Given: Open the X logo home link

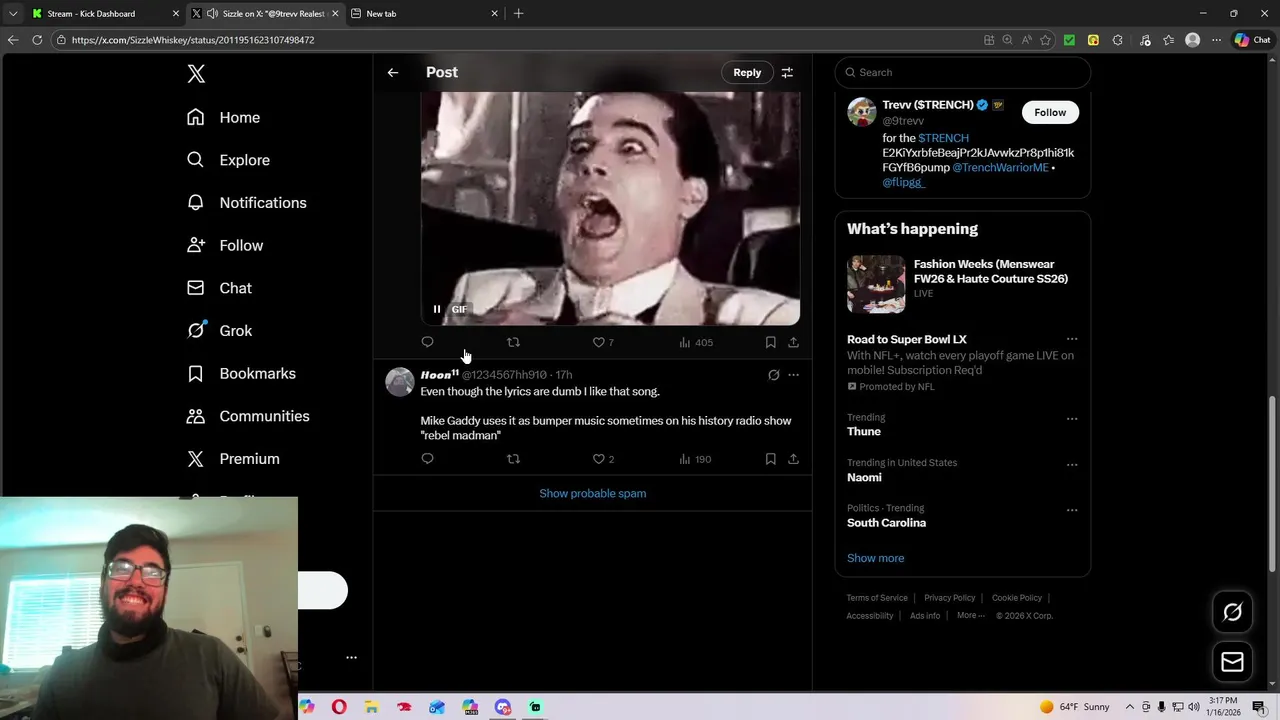Looking at the screenshot, I should tap(196, 74).
